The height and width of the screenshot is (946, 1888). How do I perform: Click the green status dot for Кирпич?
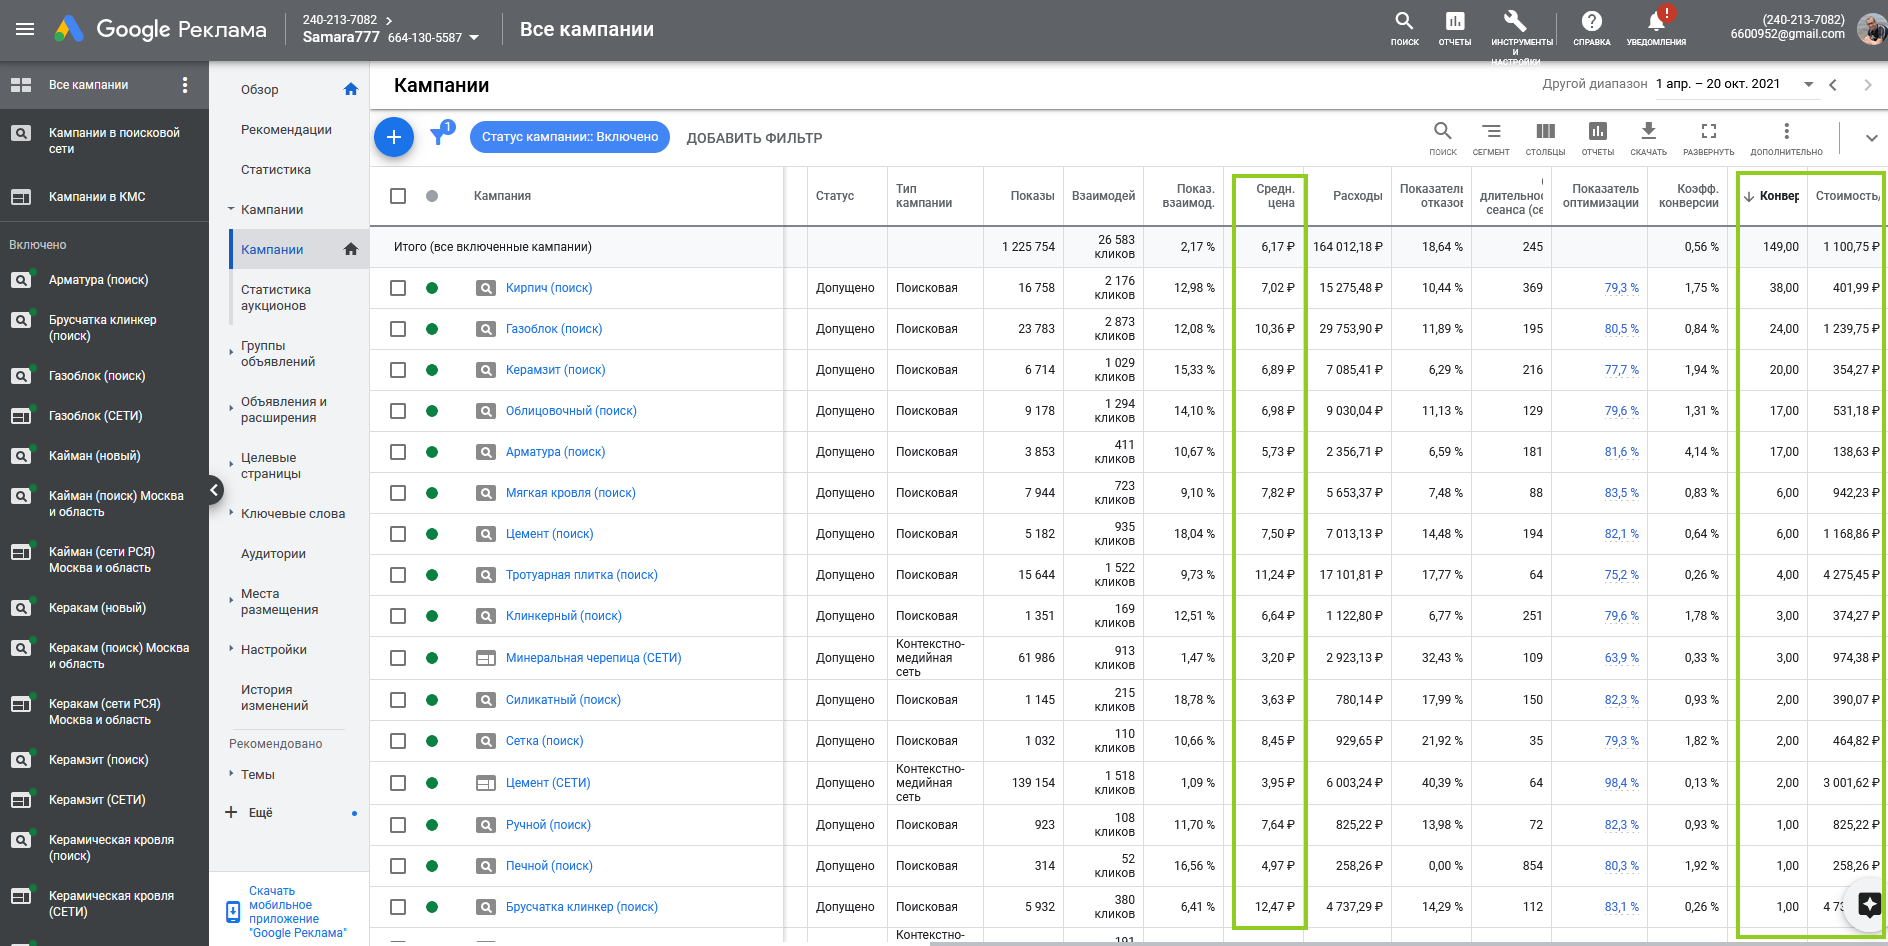(432, 288)
